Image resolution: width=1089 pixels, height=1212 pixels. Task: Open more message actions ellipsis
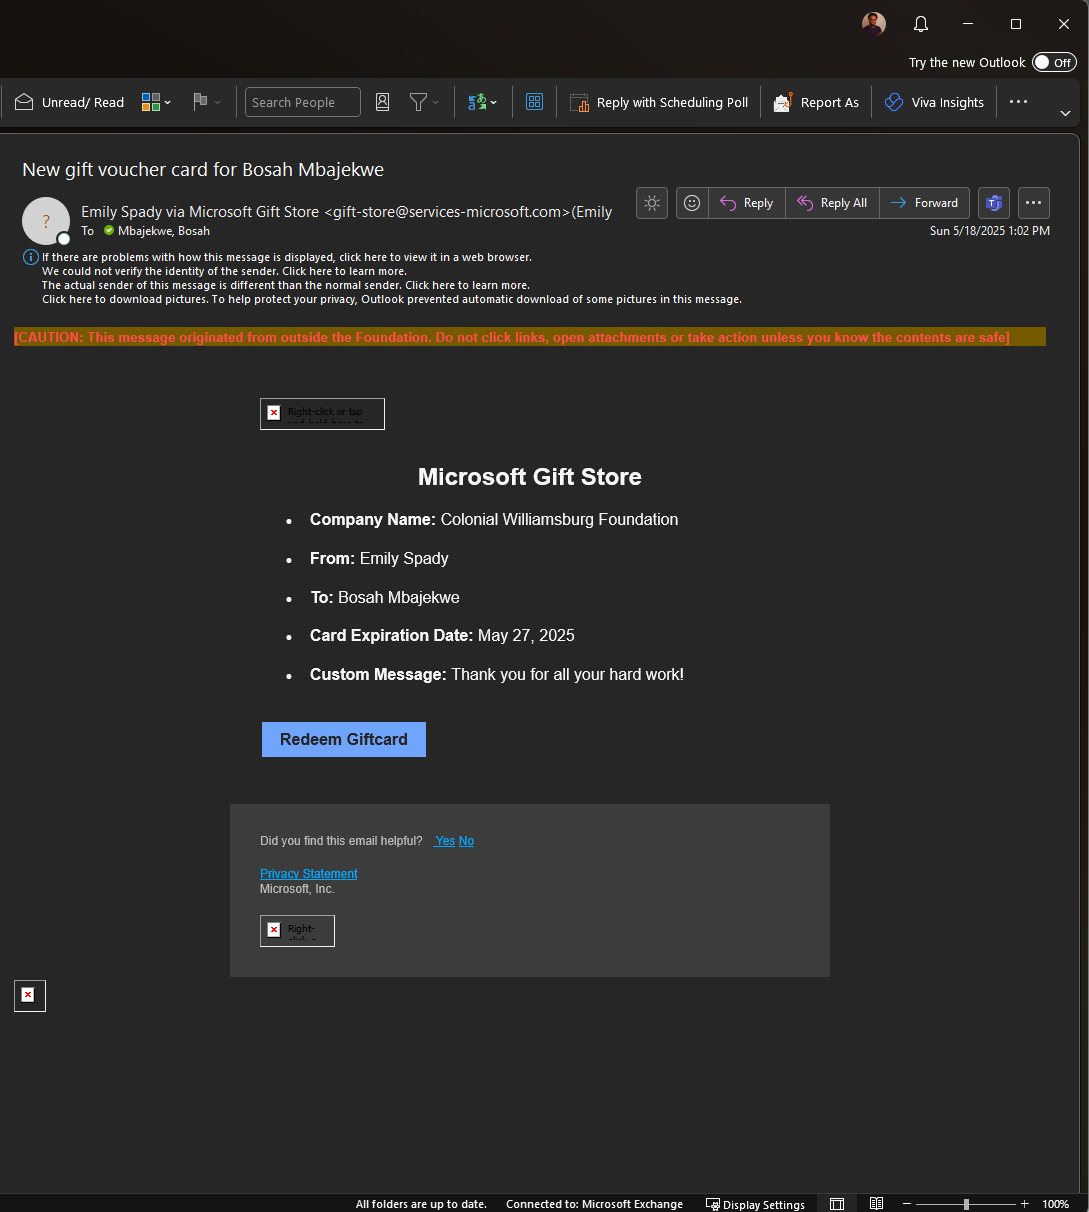[x=1034, y=203]
